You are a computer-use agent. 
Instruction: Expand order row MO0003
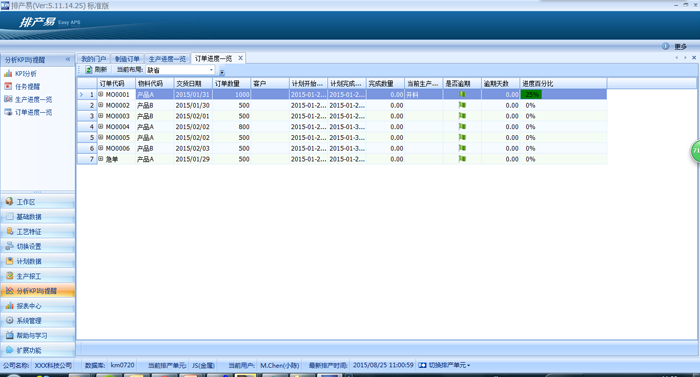click(101, 116)
